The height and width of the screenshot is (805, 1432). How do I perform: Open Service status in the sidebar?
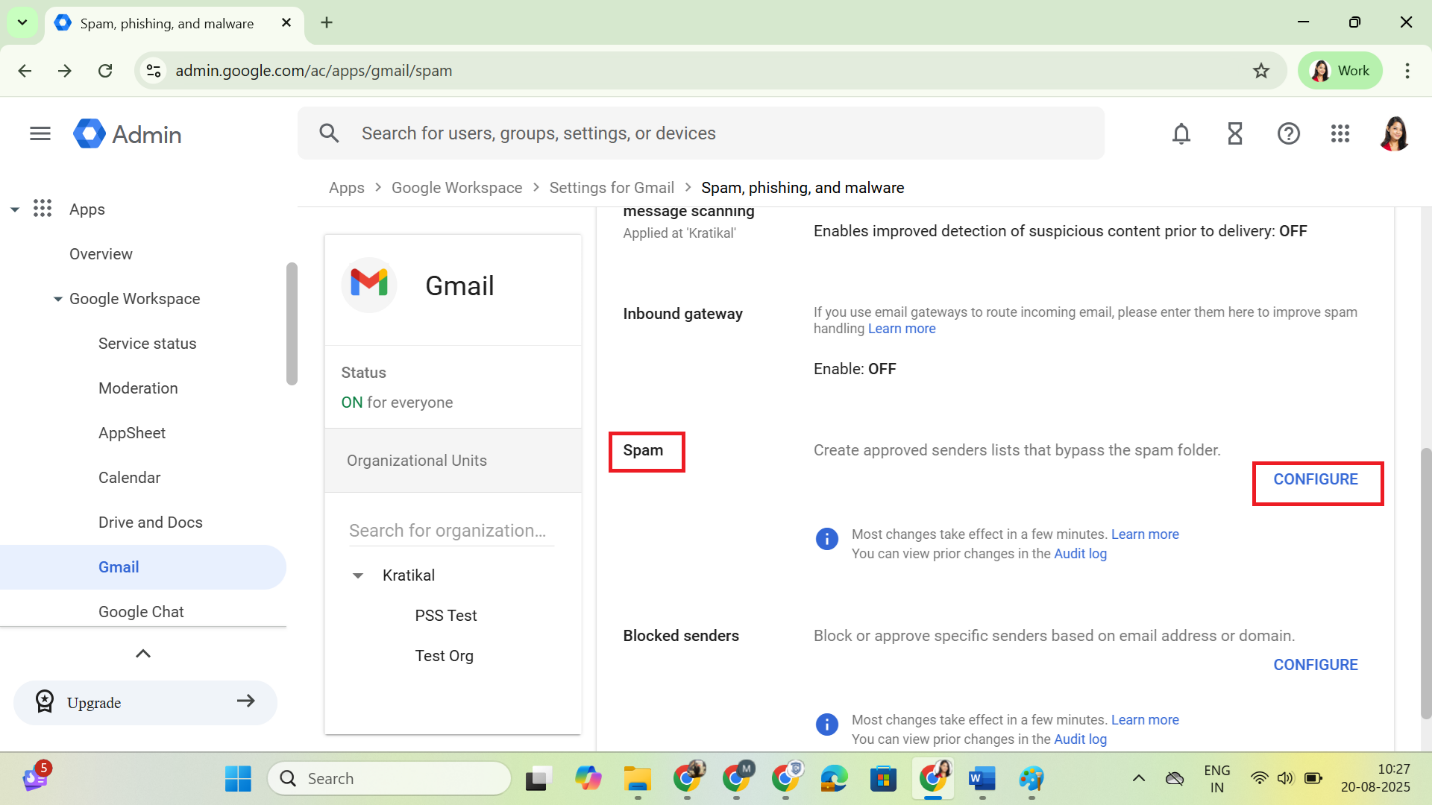coord(147,343)
